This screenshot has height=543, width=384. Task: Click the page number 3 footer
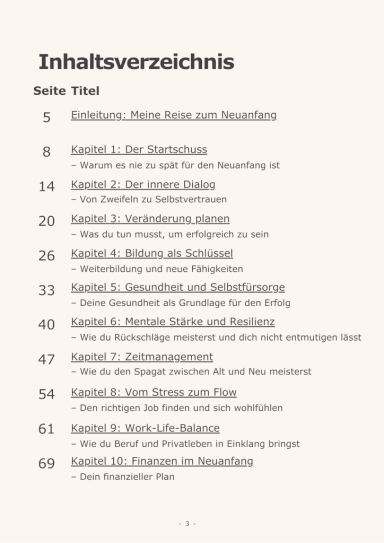[x=187, y=524]
